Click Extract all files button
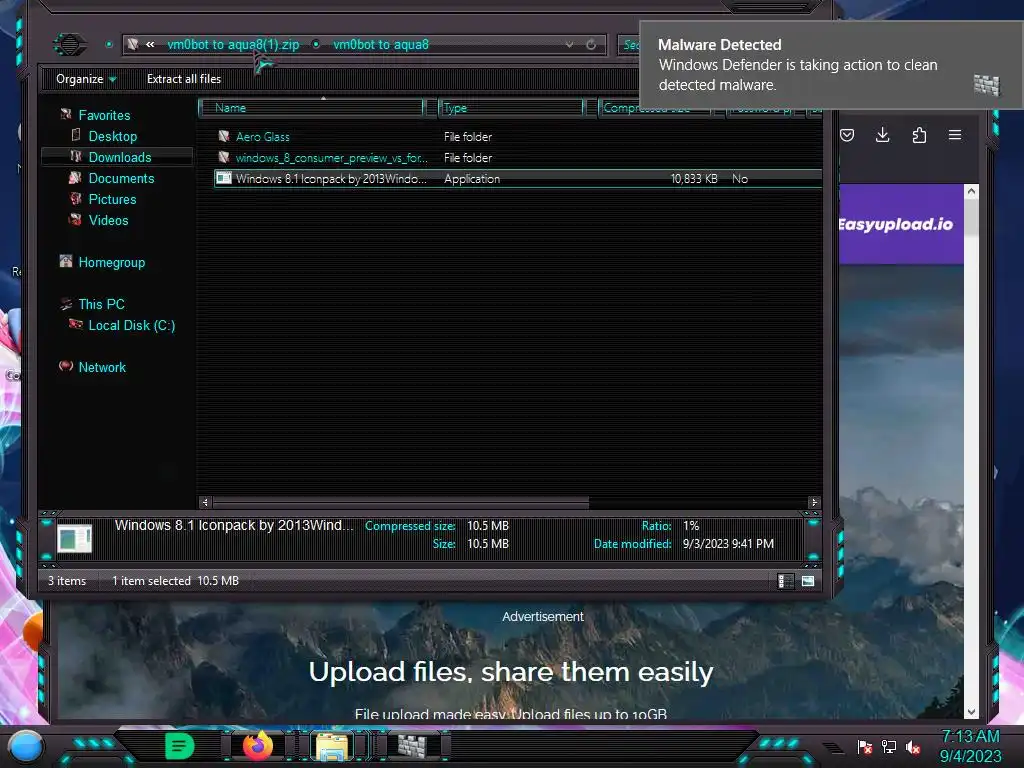Screen dimensions: 1024x768 184,79
